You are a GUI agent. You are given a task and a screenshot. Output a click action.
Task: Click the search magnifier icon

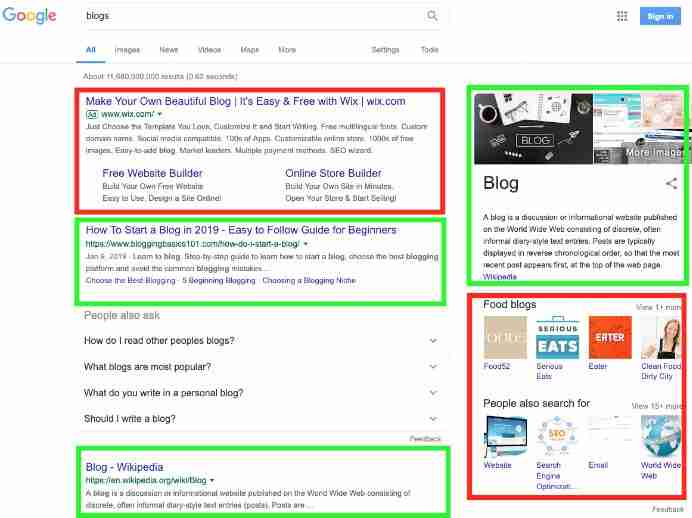click(432, 16)
